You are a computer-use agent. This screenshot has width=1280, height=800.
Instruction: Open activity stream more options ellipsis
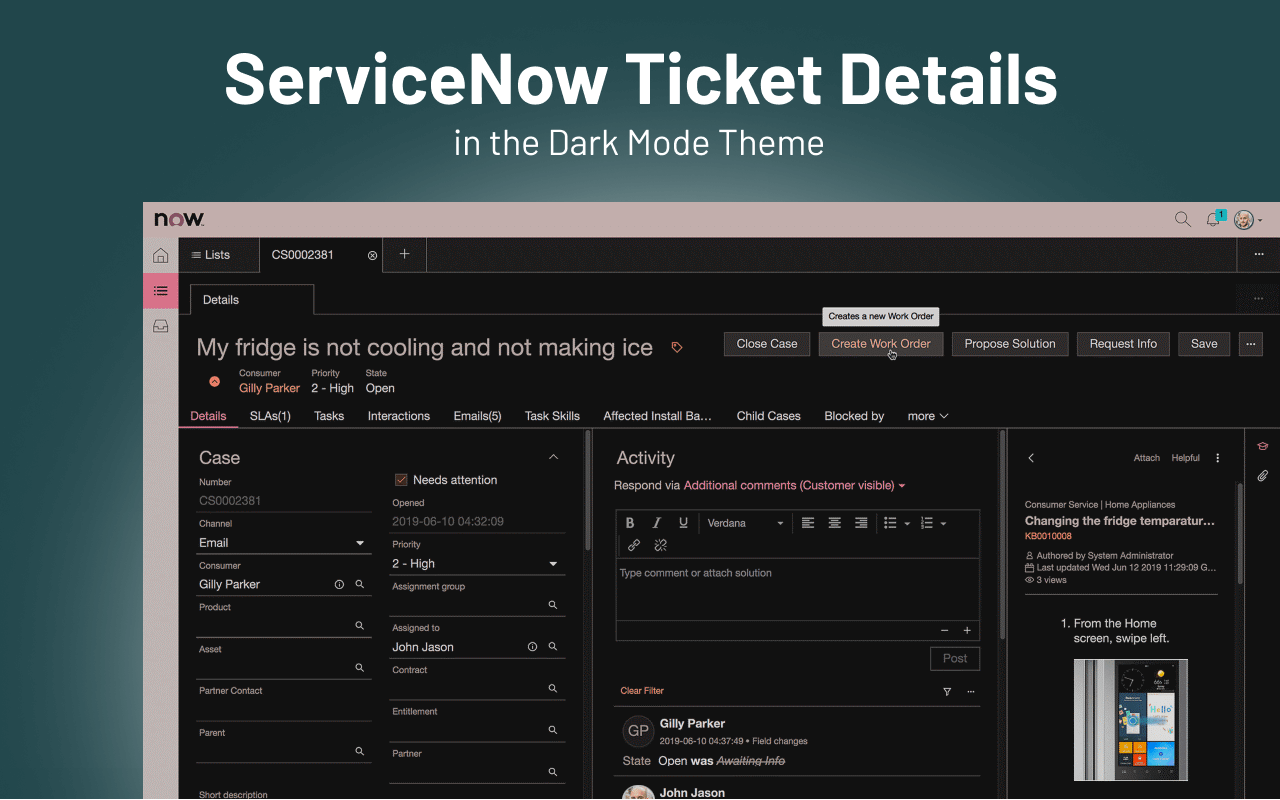971,691
